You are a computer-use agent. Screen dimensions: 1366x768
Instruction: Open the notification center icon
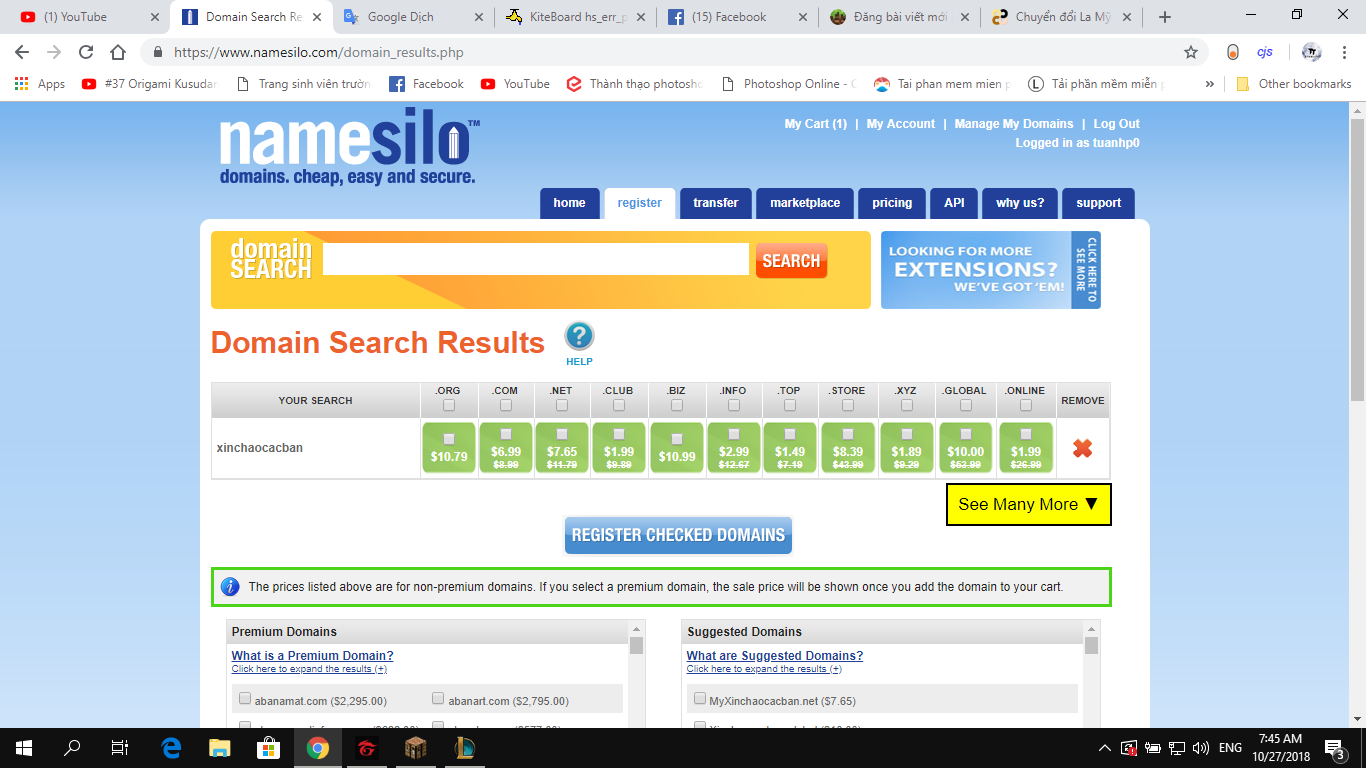pyautogui.click(x=1334, y=748)
